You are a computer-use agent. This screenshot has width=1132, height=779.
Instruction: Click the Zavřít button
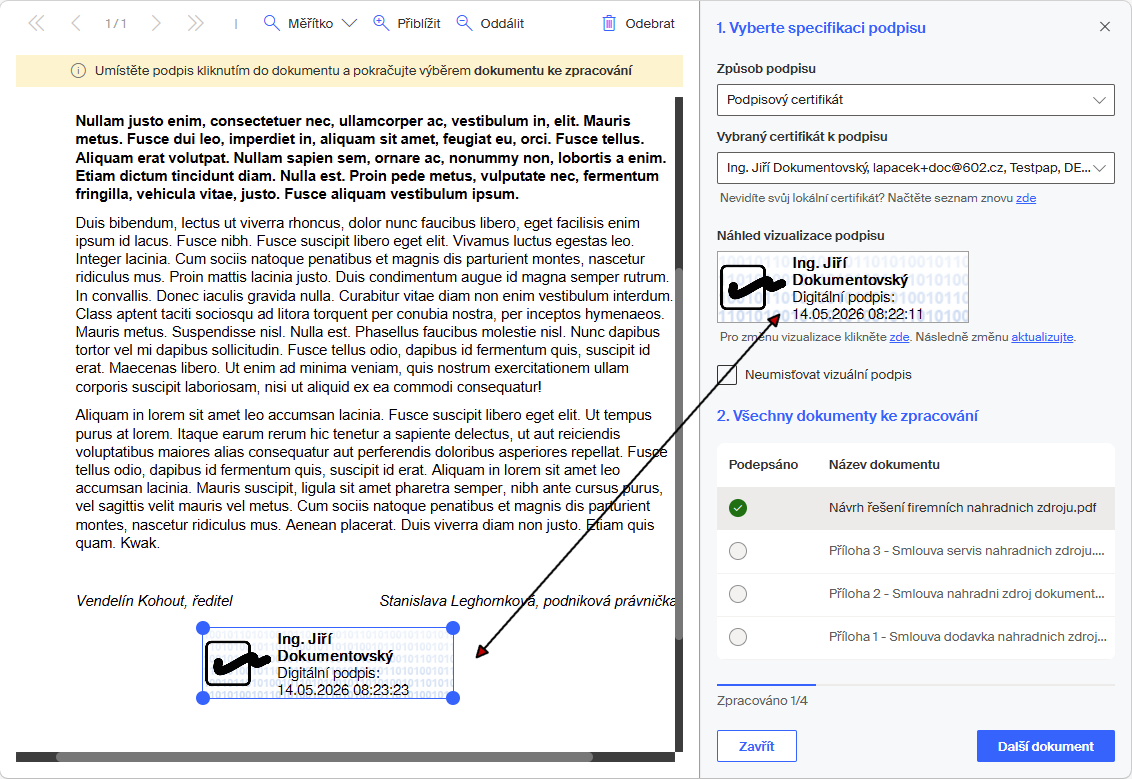tap(757, 746)
